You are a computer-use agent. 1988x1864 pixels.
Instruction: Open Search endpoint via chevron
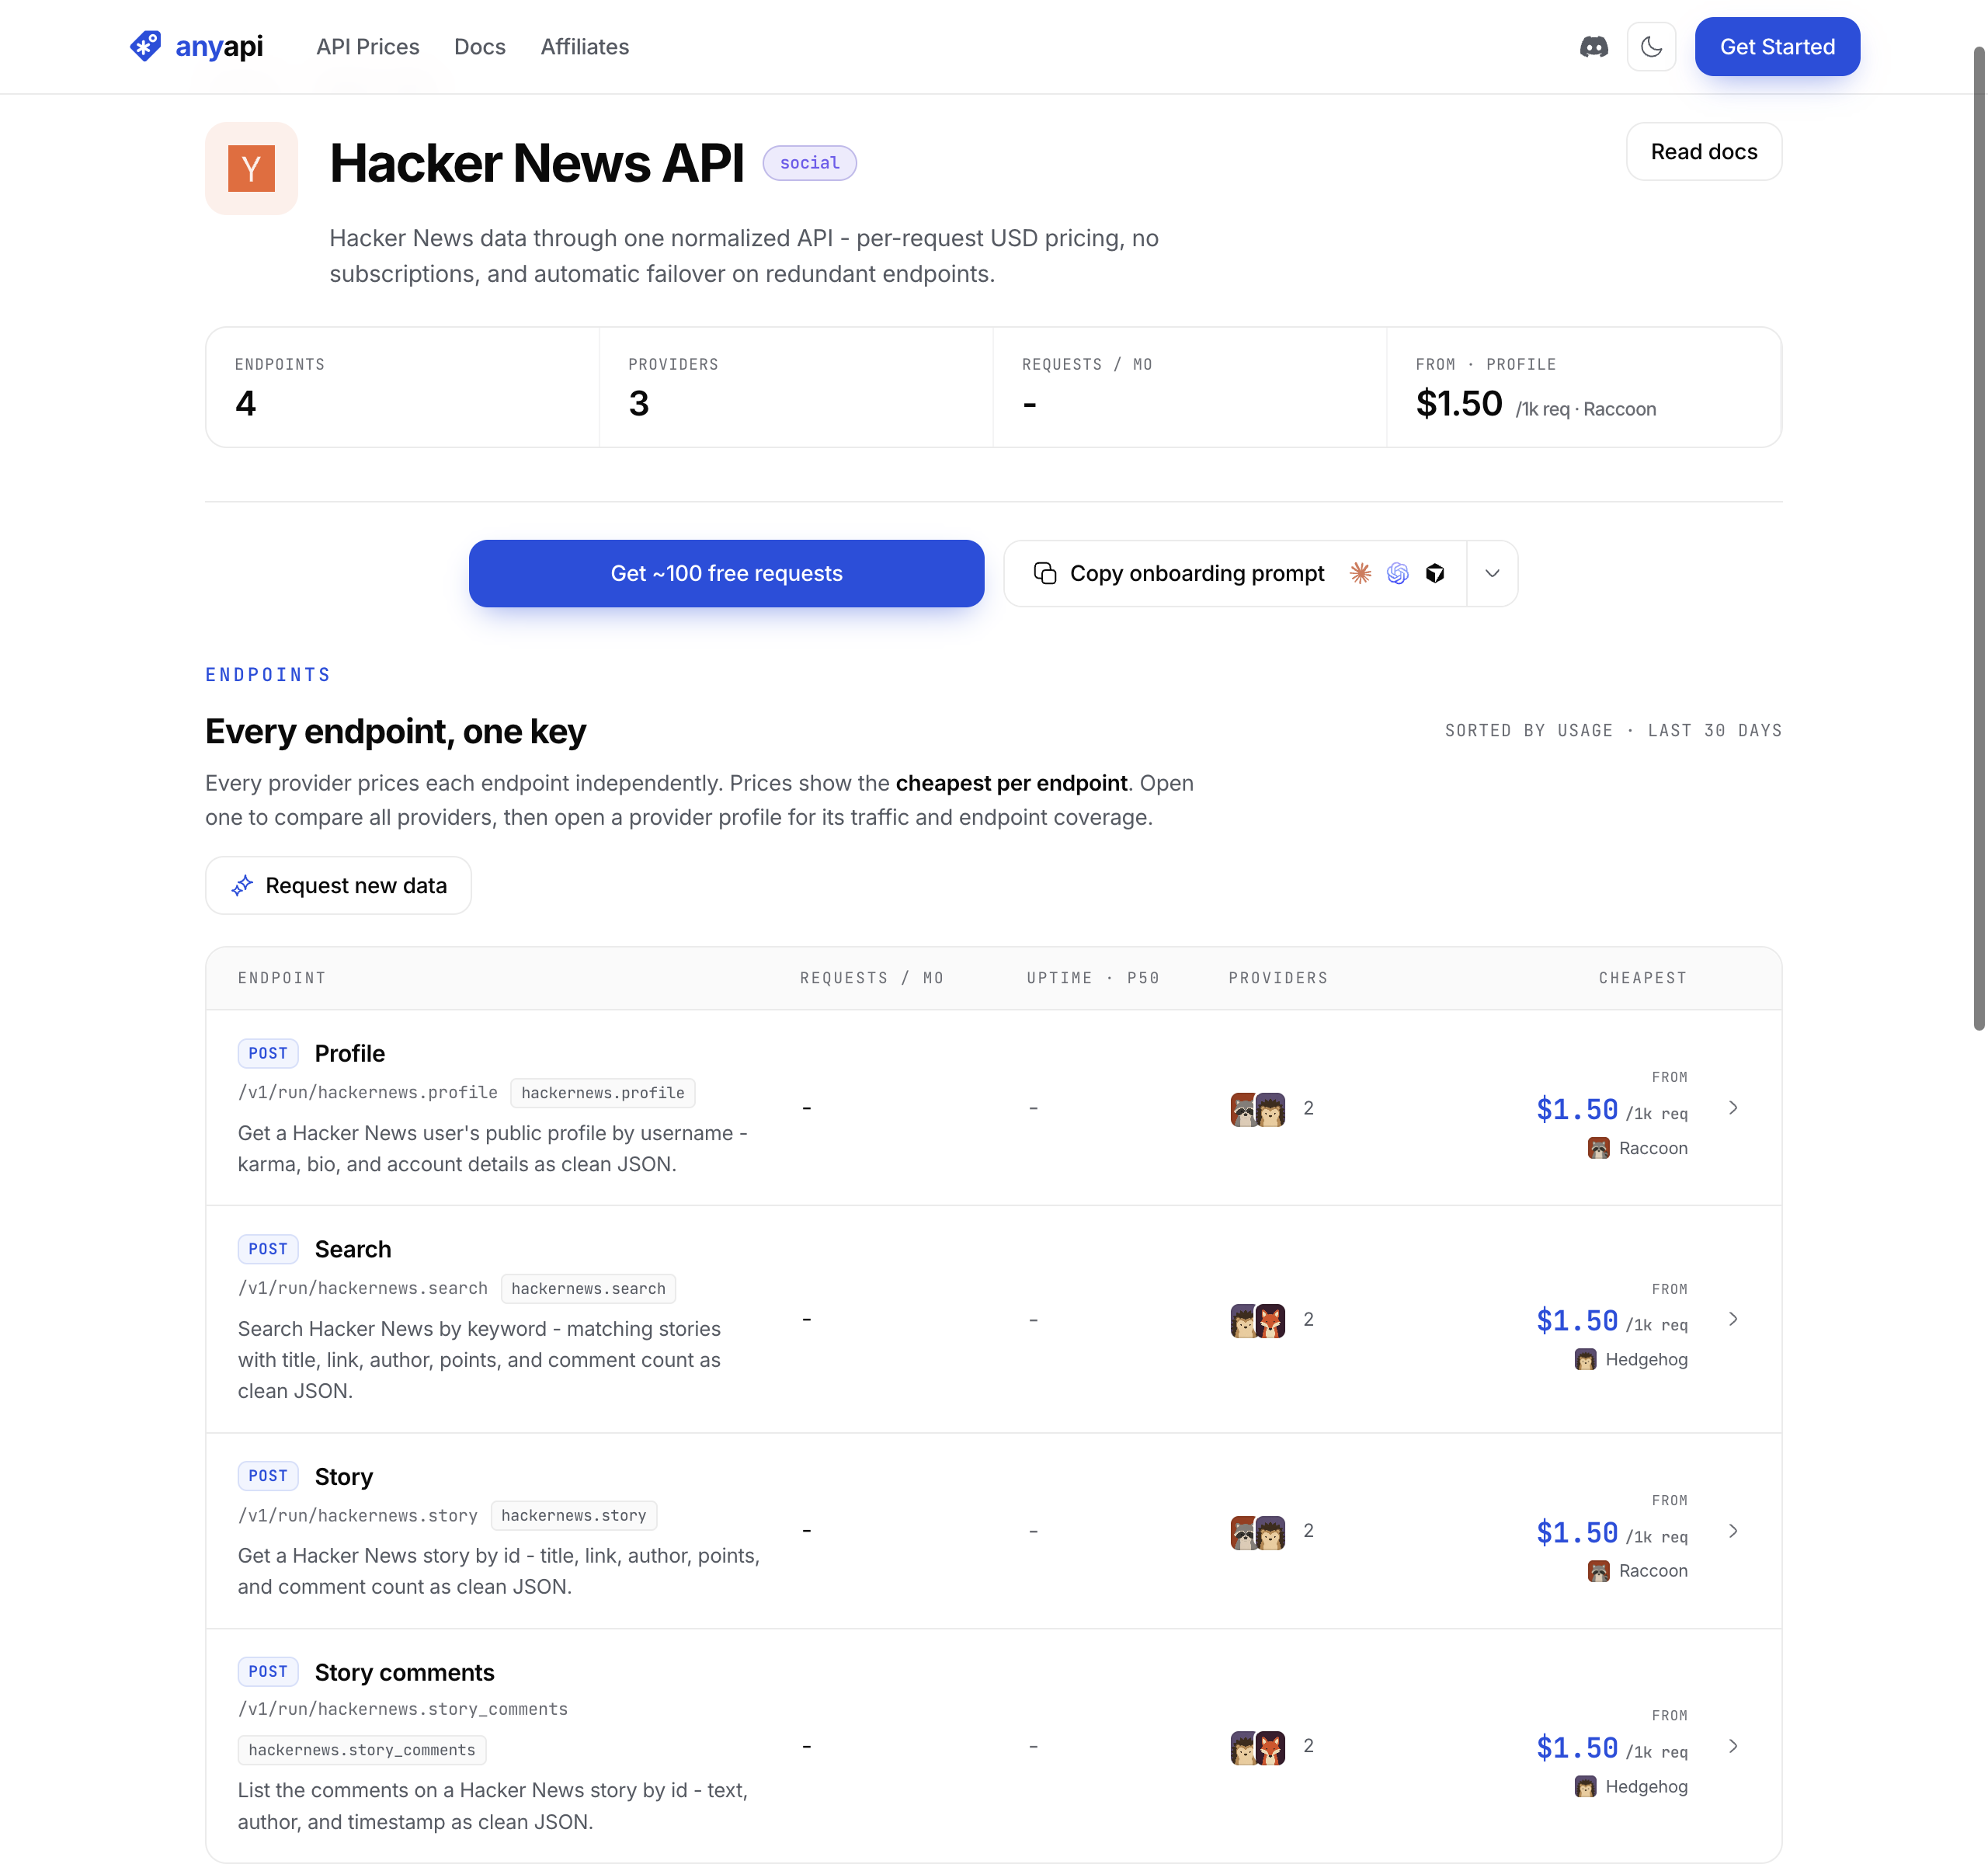[1733, 1319]
